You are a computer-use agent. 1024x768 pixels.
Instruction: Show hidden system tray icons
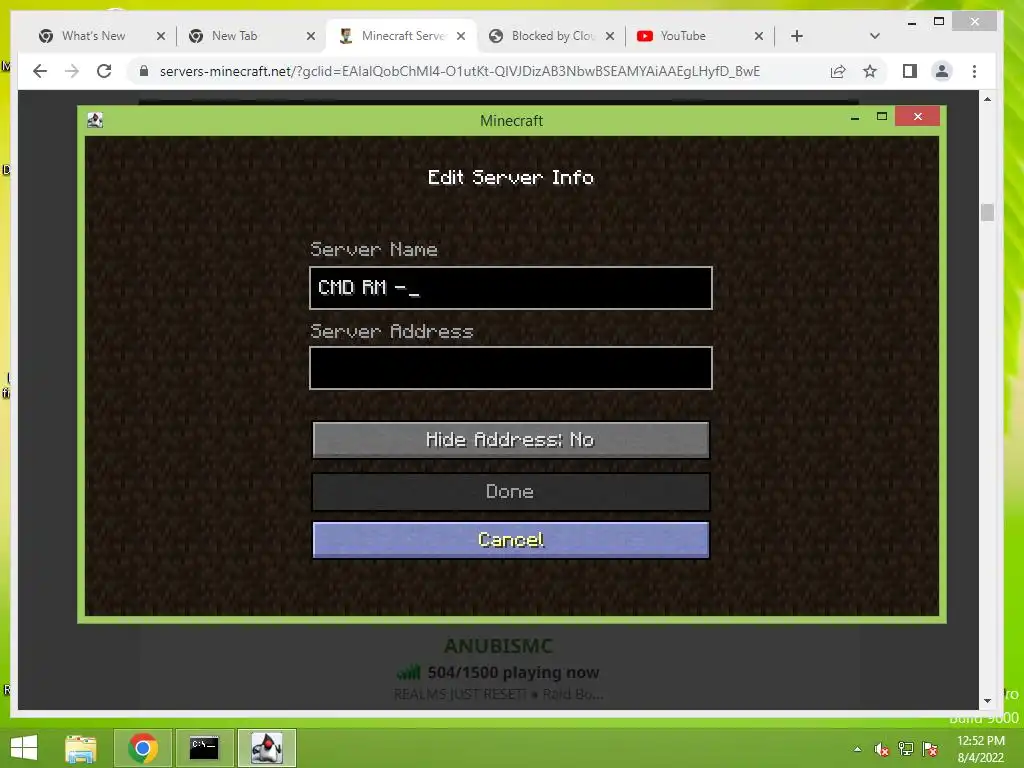(857, 750)
